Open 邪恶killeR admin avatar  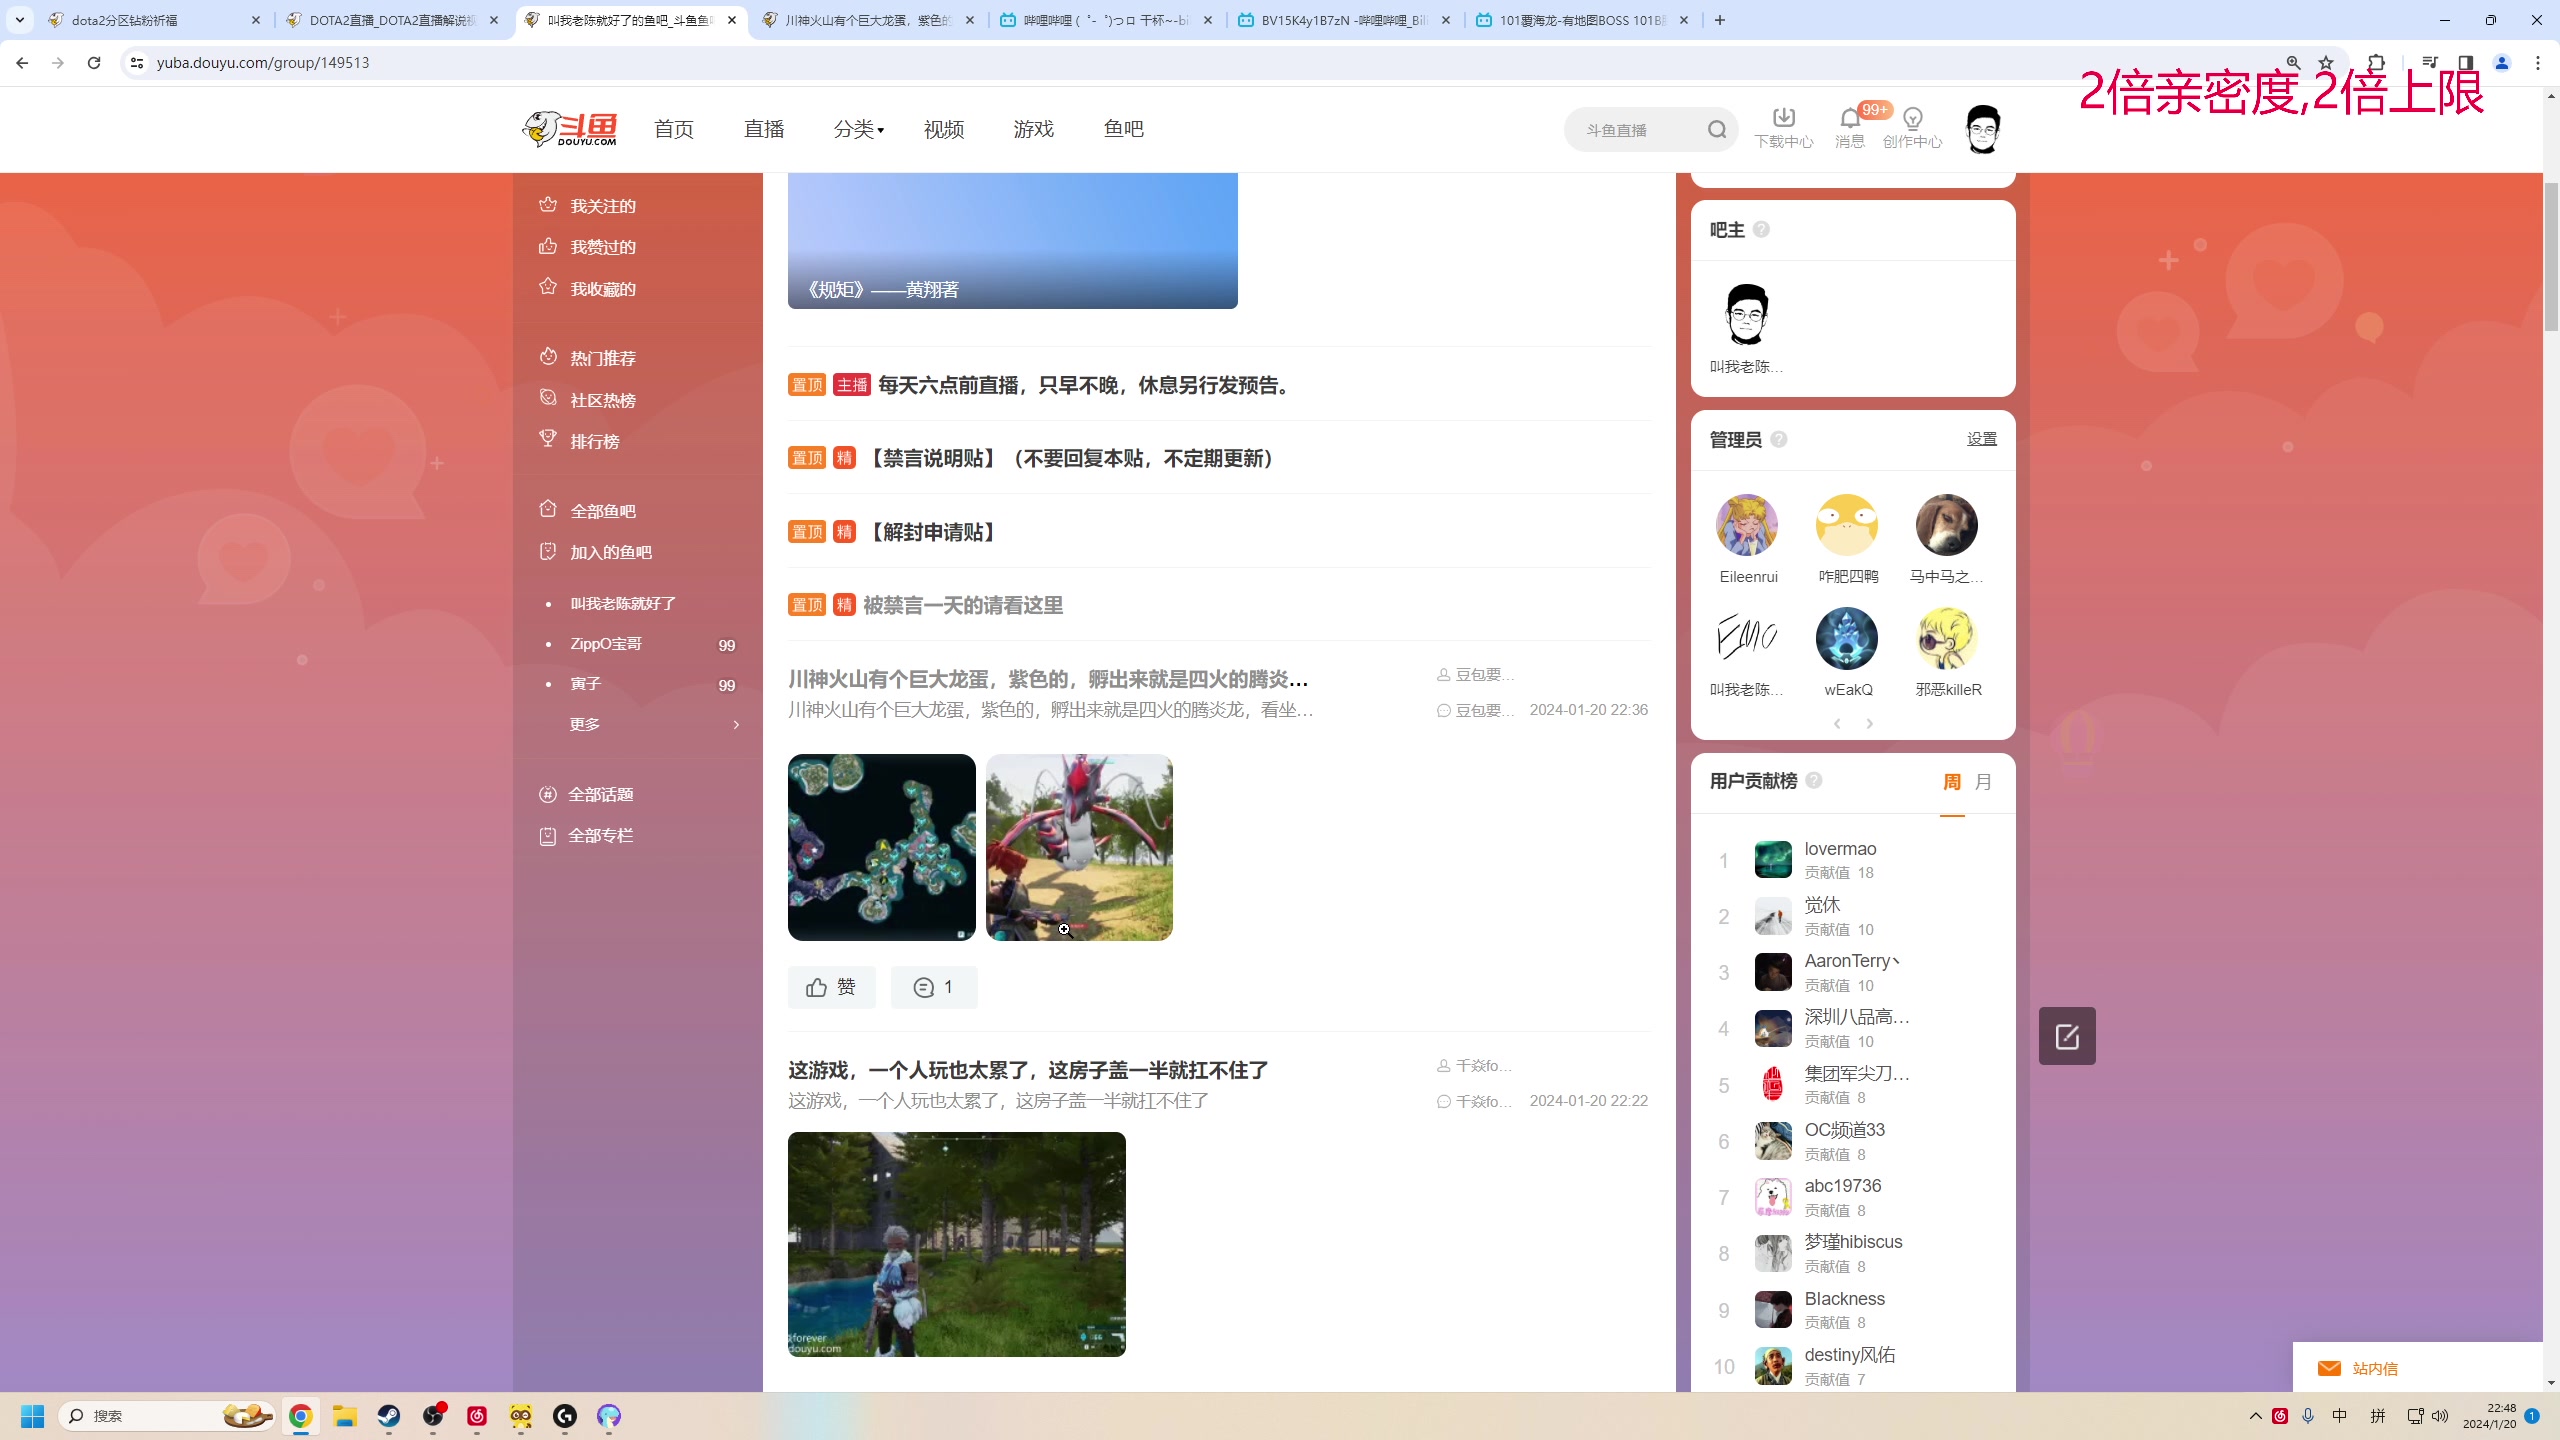pyautogui.click(x=1947, y=638)
